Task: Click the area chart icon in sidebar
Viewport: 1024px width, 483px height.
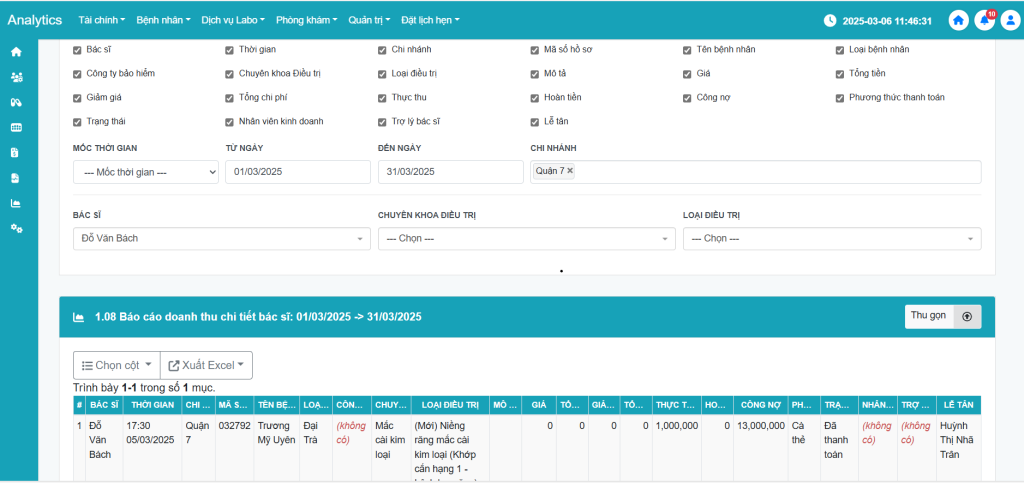Action: click(16, 203)
